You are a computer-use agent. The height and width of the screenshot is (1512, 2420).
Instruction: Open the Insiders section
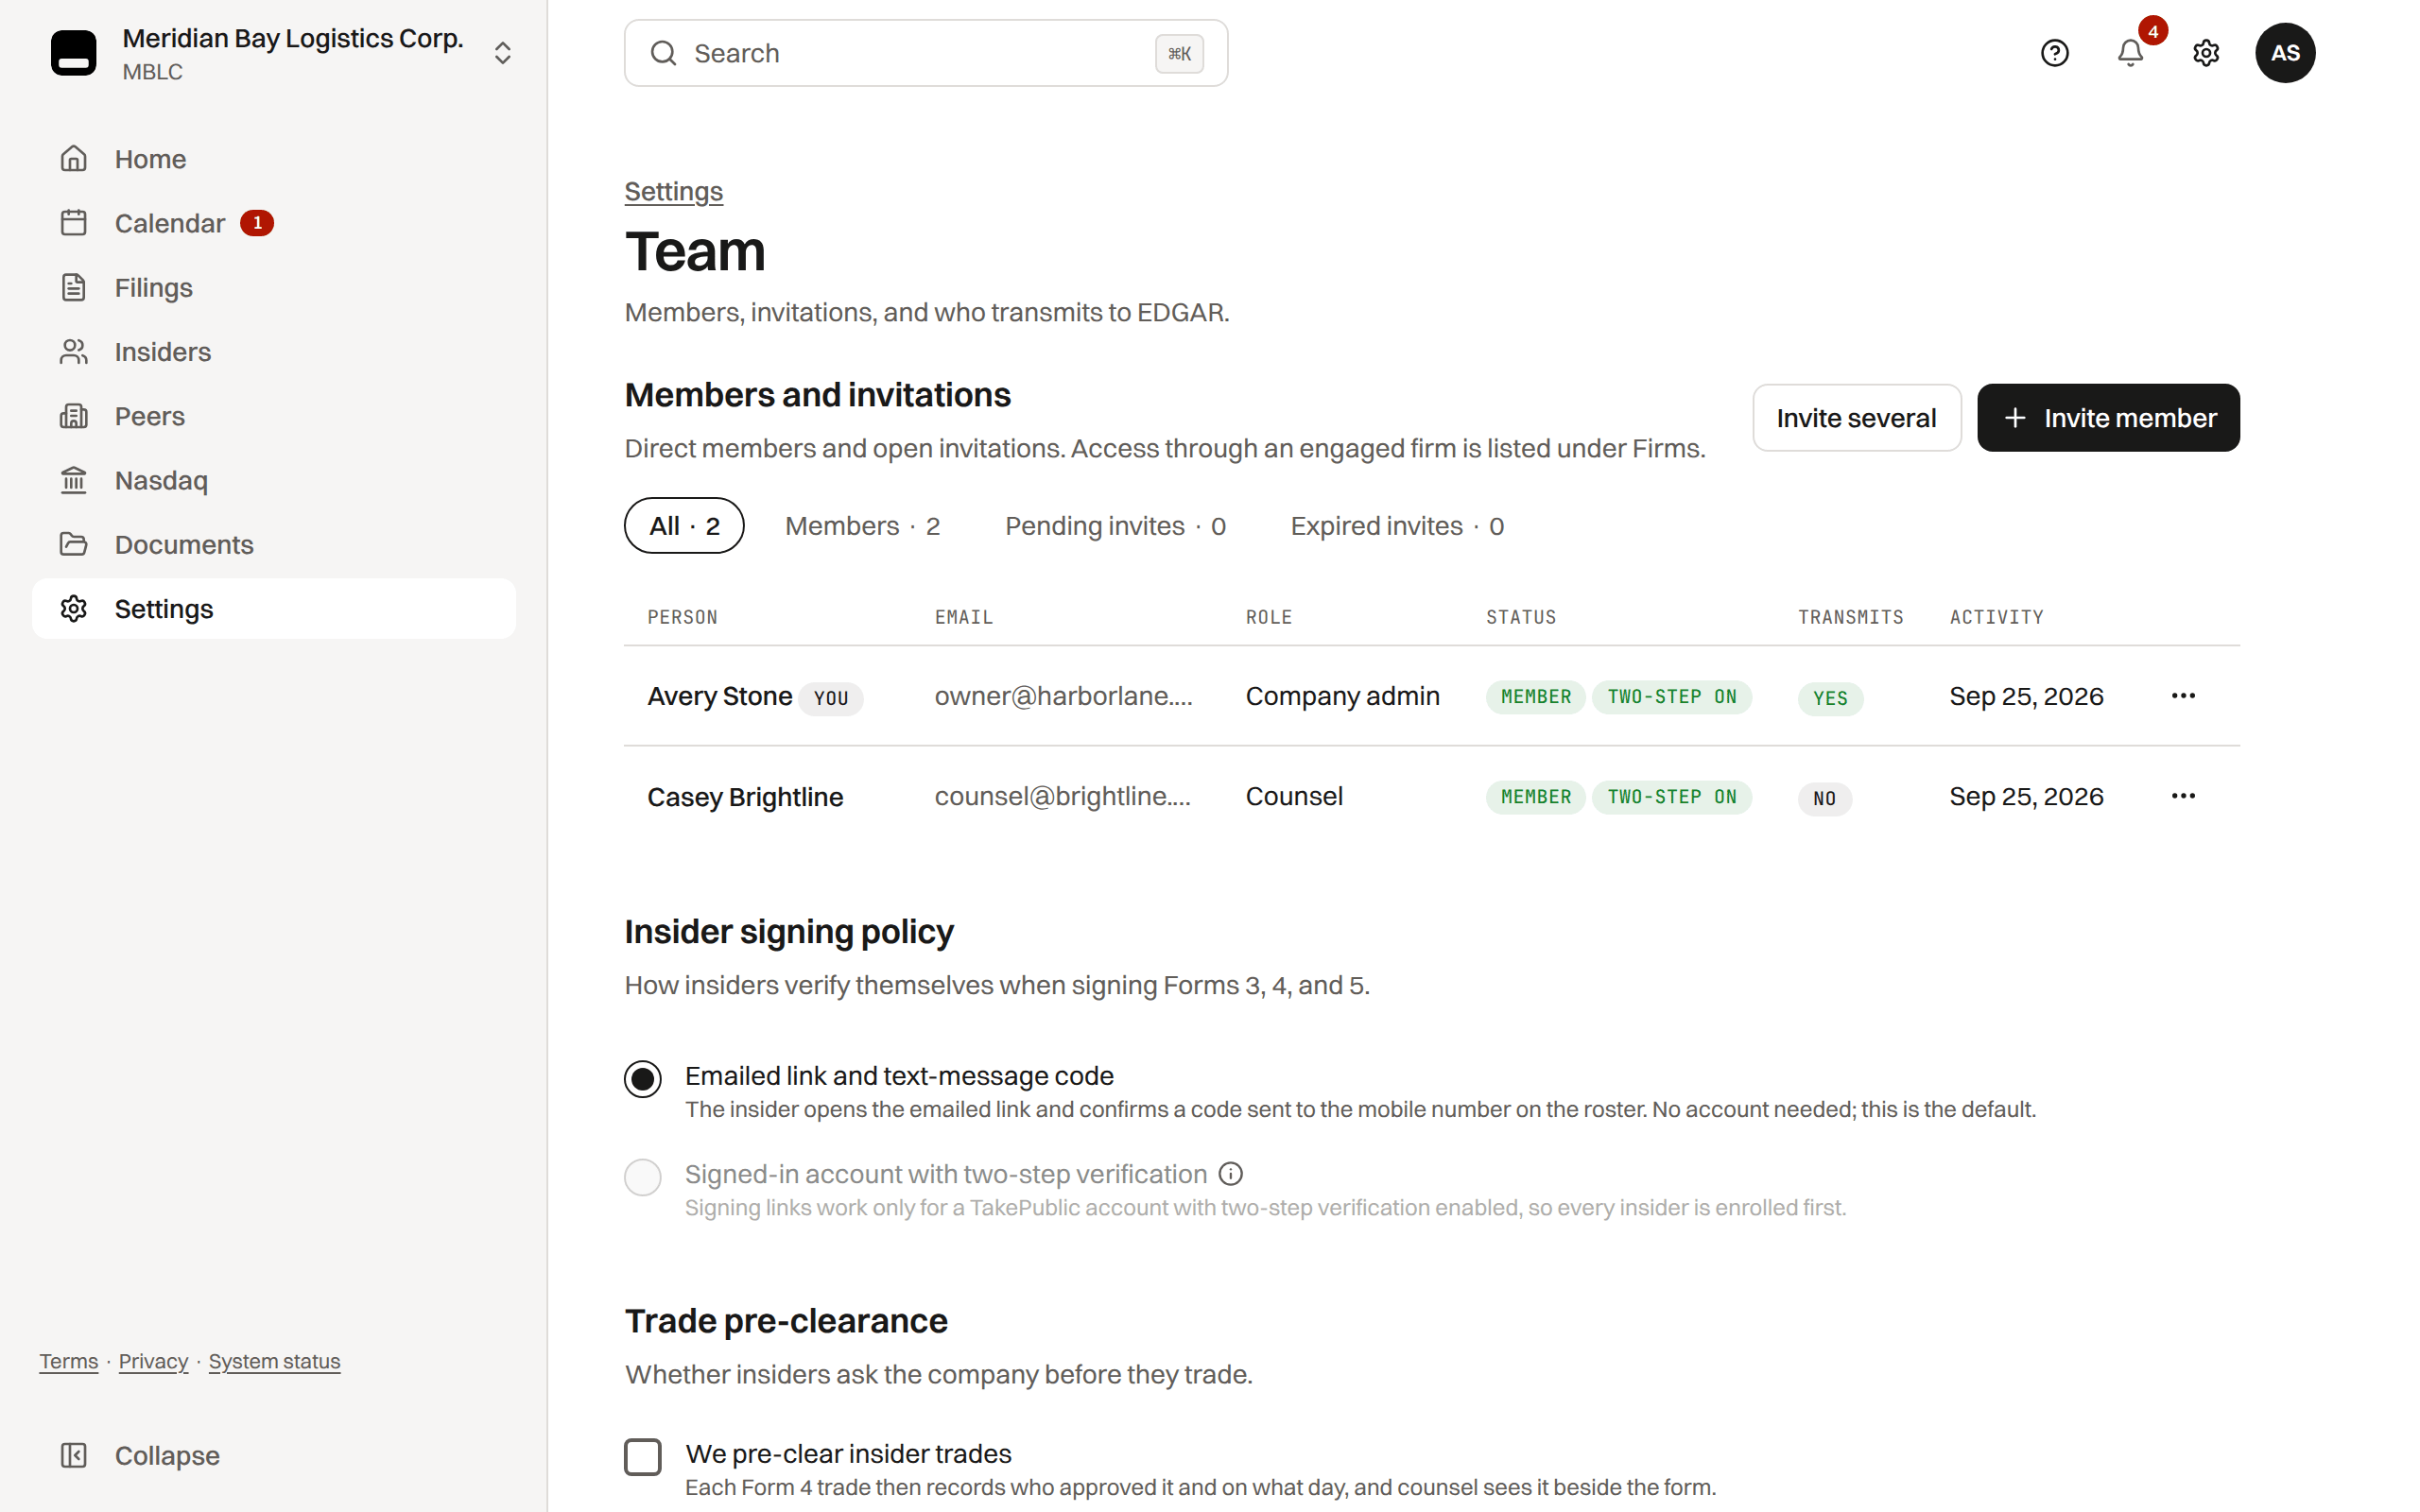click(273, 352)
